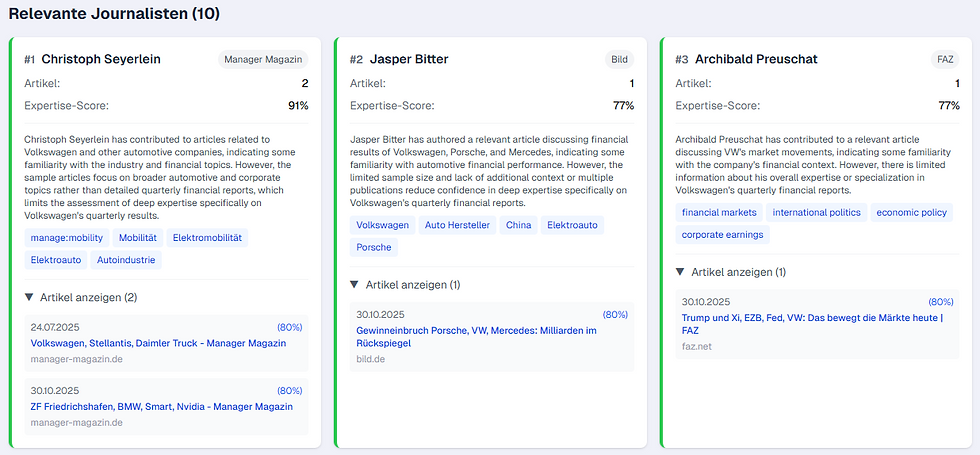
Task: Select the Auto Hersteller tag
Action: 457,225
